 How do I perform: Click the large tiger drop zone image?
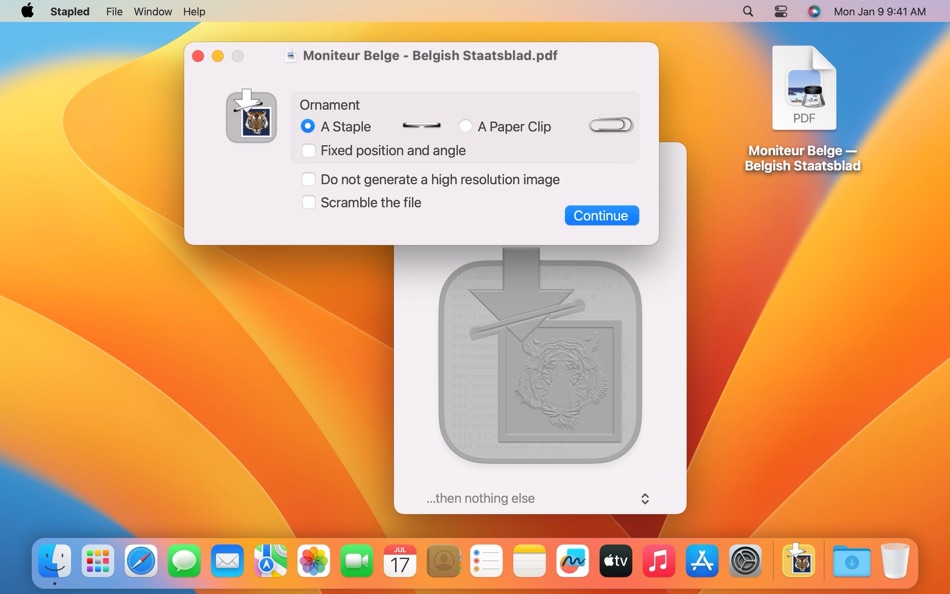coord(540,356)
